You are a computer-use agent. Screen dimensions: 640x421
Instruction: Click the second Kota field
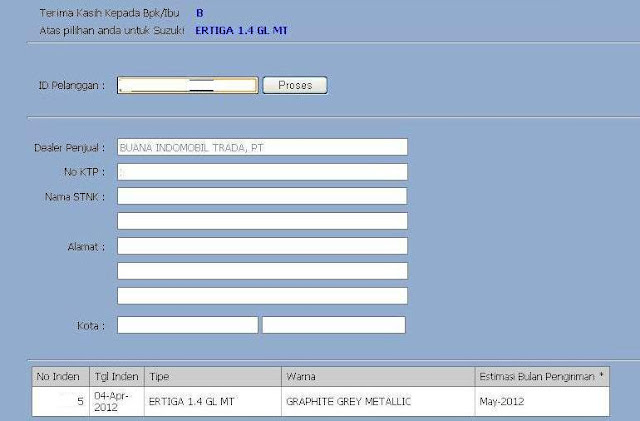click(334, 325)
